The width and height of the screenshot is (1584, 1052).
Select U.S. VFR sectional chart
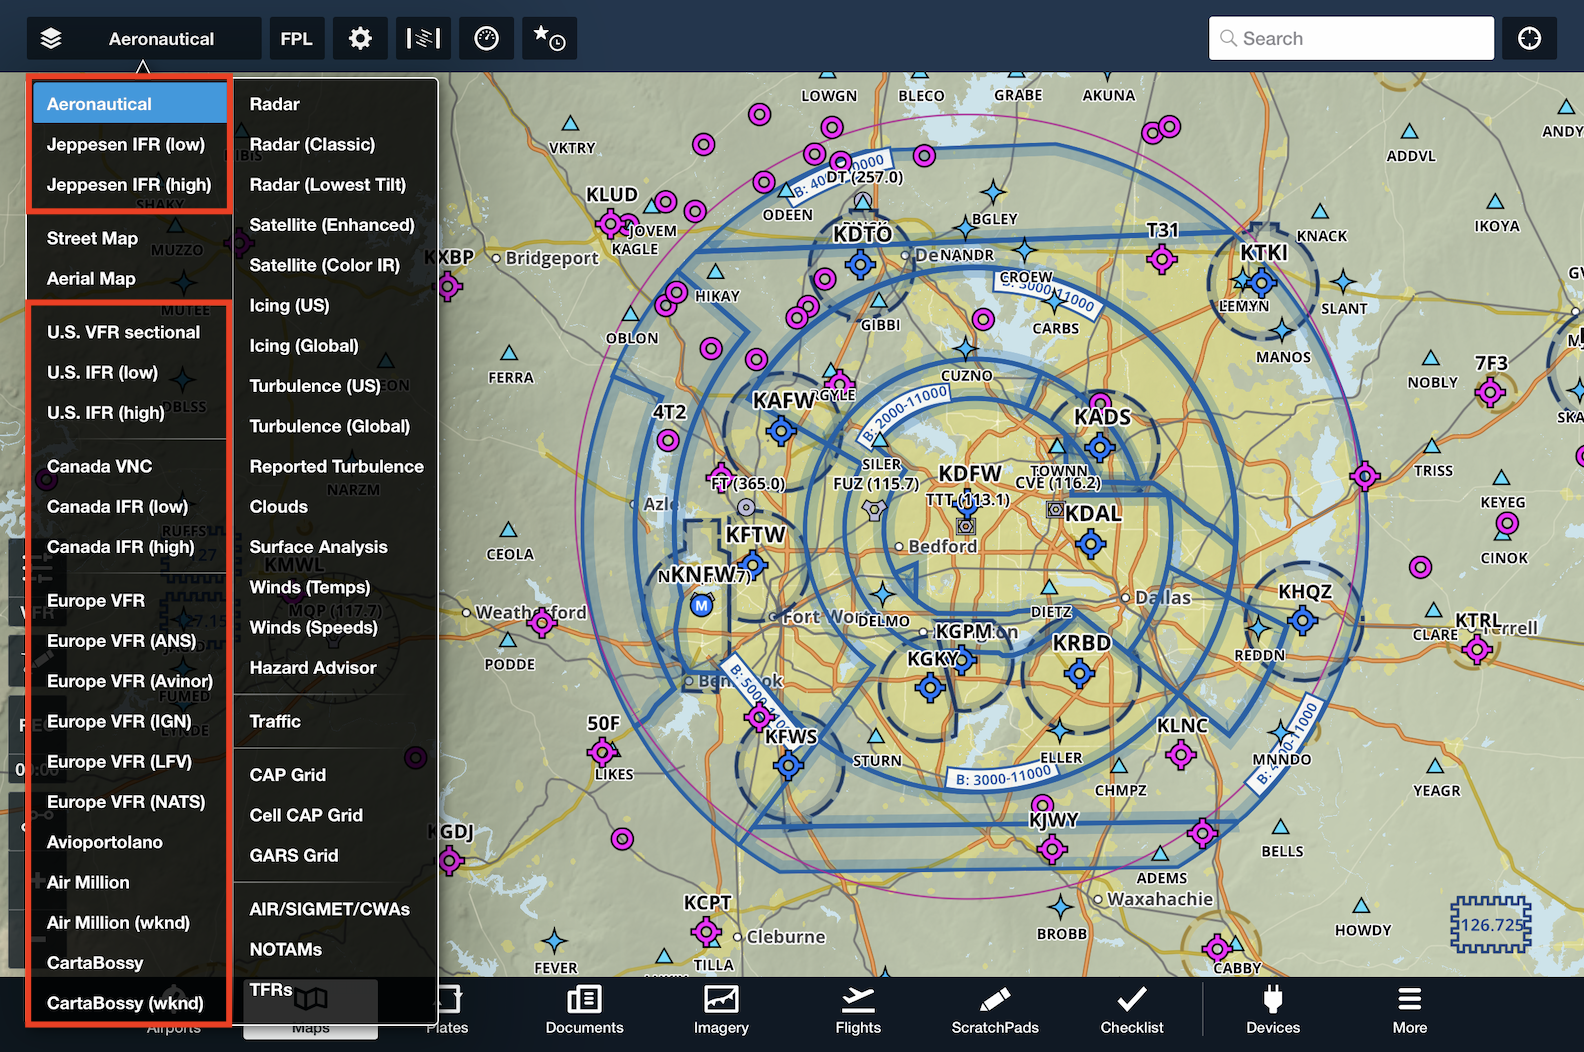point(123,332)
